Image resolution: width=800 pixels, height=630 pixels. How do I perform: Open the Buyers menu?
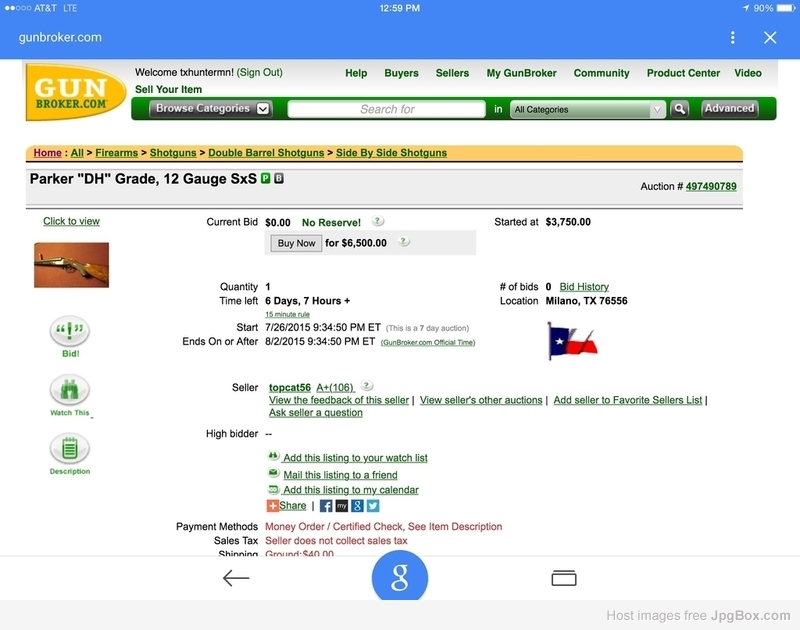point(401,73)
